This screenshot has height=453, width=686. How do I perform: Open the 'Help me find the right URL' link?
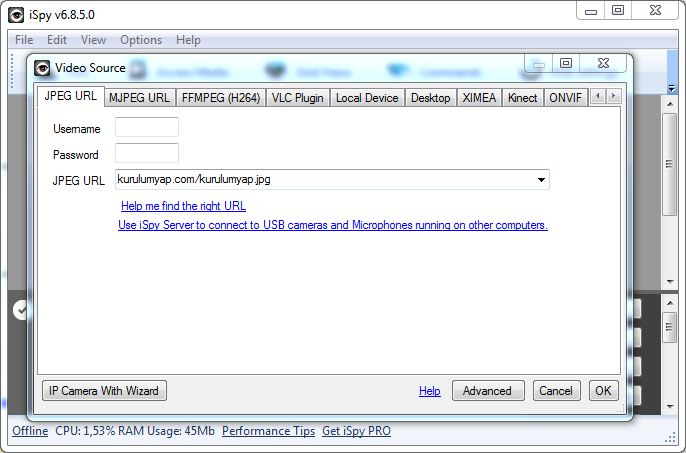[x=183, y=206]
